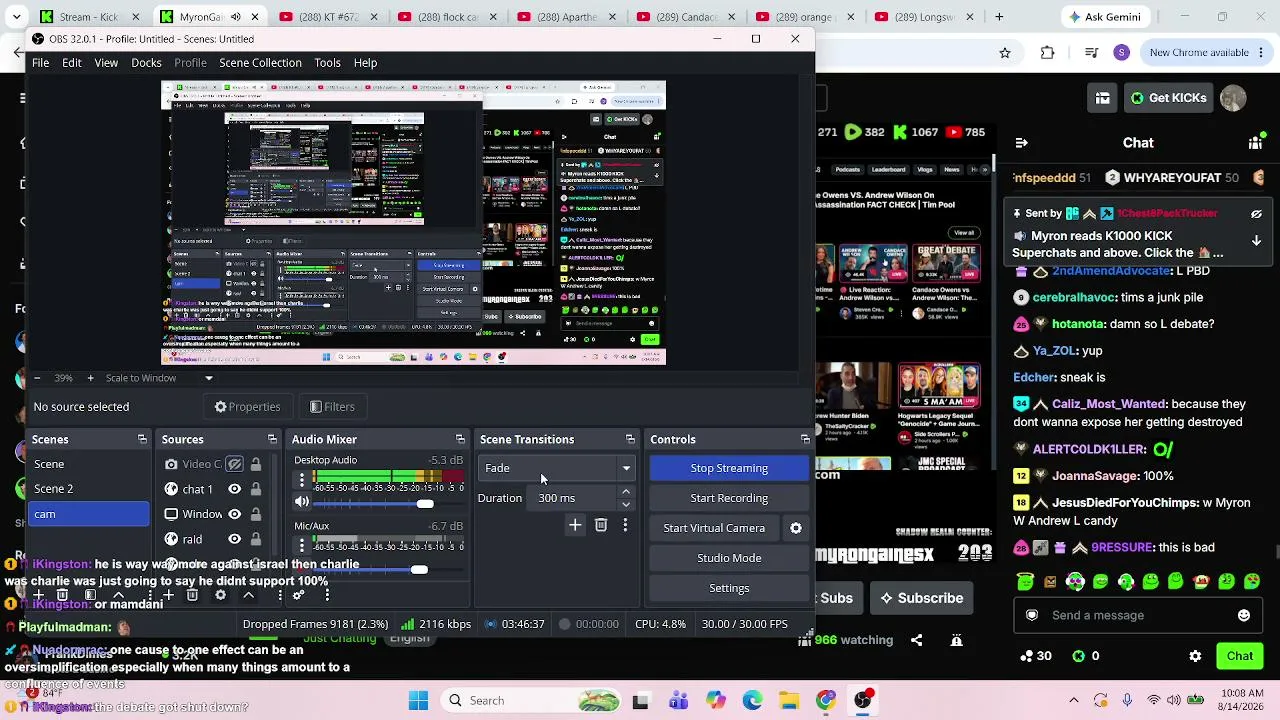The image size is (1280, 720).
Task: Open Kick chat viewers list icon
Action: point(1257,143)
